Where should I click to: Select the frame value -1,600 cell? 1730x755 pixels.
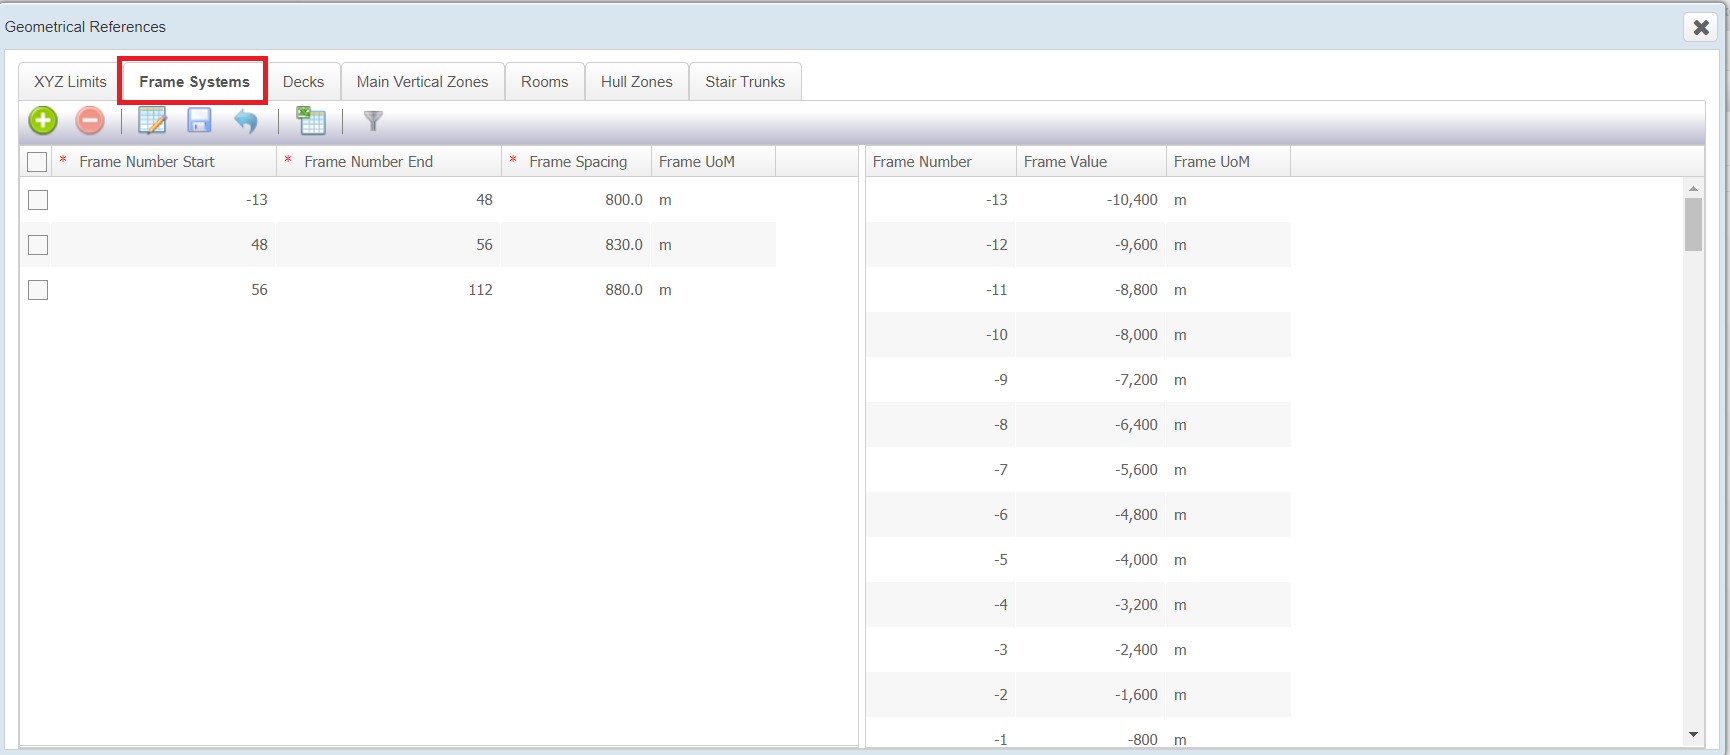[x=1091, y=695]
